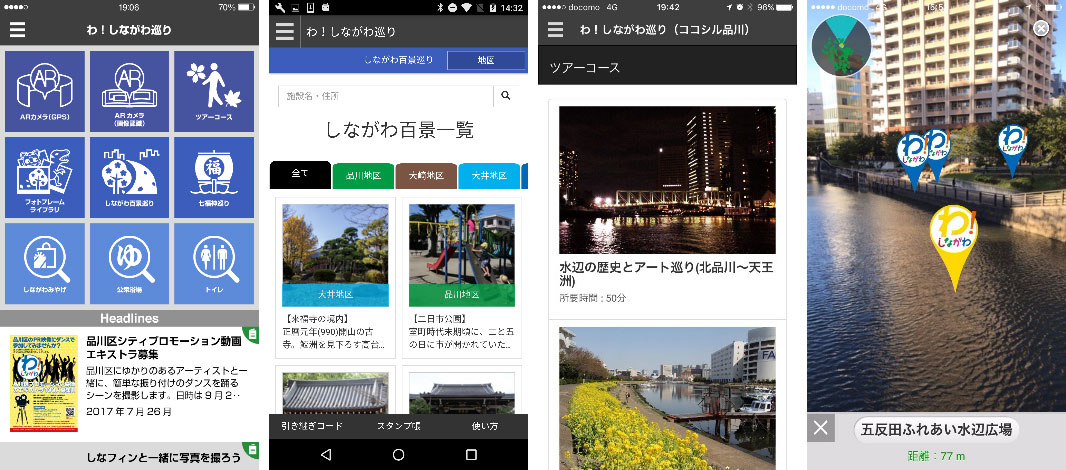Click the しながわ百景一覧 heading

[399, 130]
